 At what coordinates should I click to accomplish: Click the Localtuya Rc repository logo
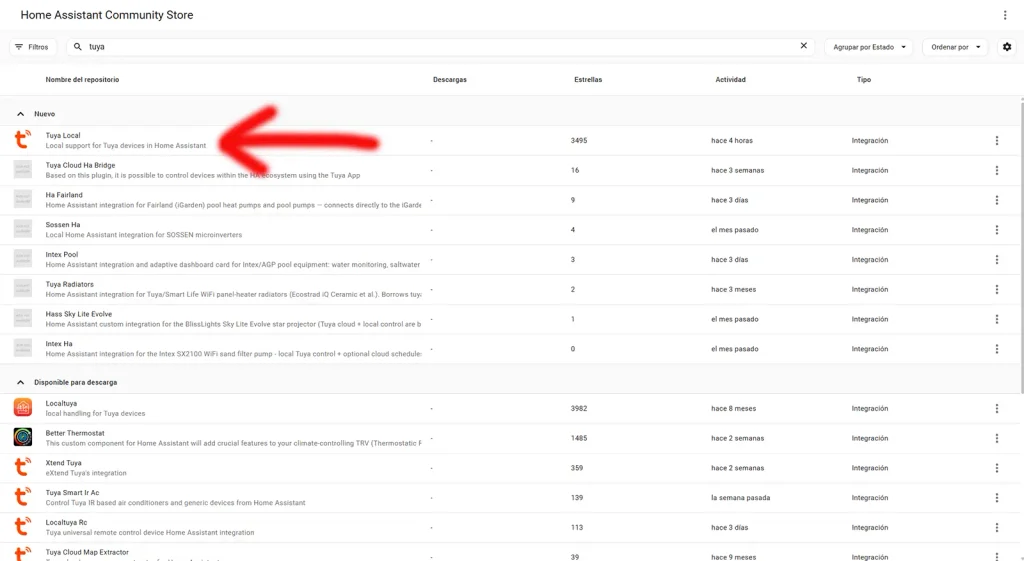pyautogui.click(x=23, y=526)
